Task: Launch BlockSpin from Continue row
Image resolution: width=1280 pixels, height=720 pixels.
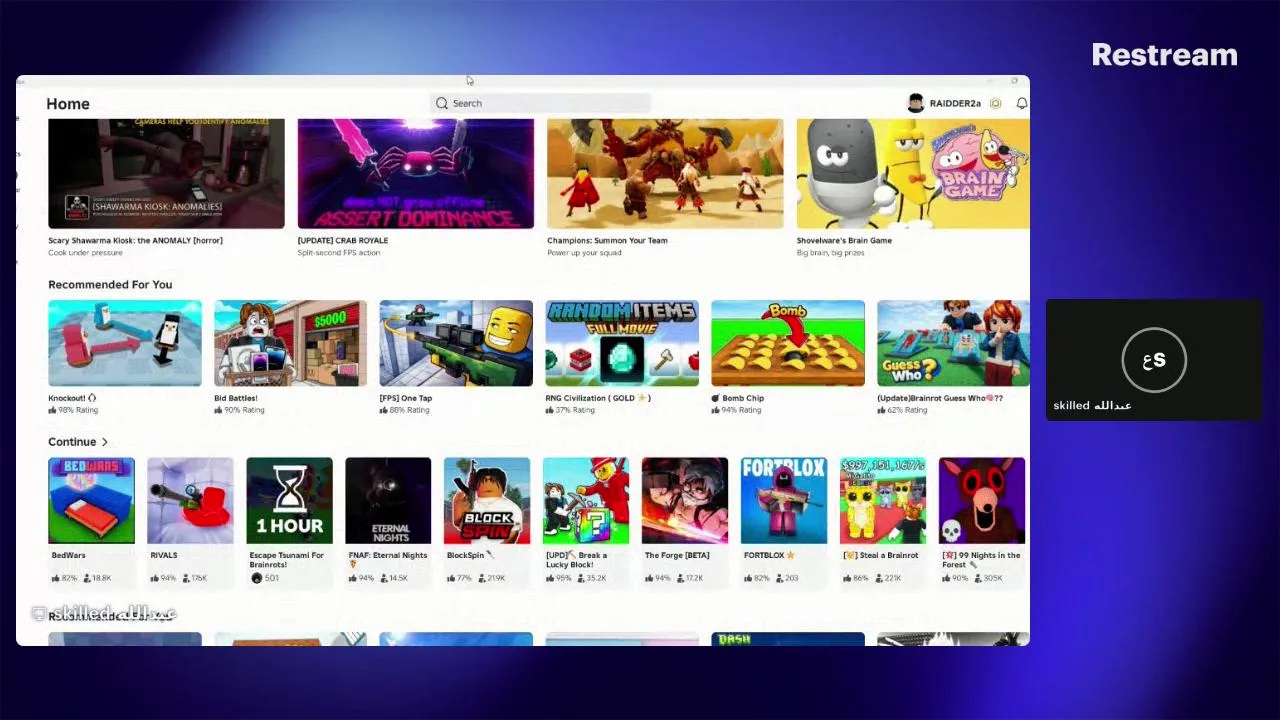Action: pyautogui.click(x=487, y=501)
